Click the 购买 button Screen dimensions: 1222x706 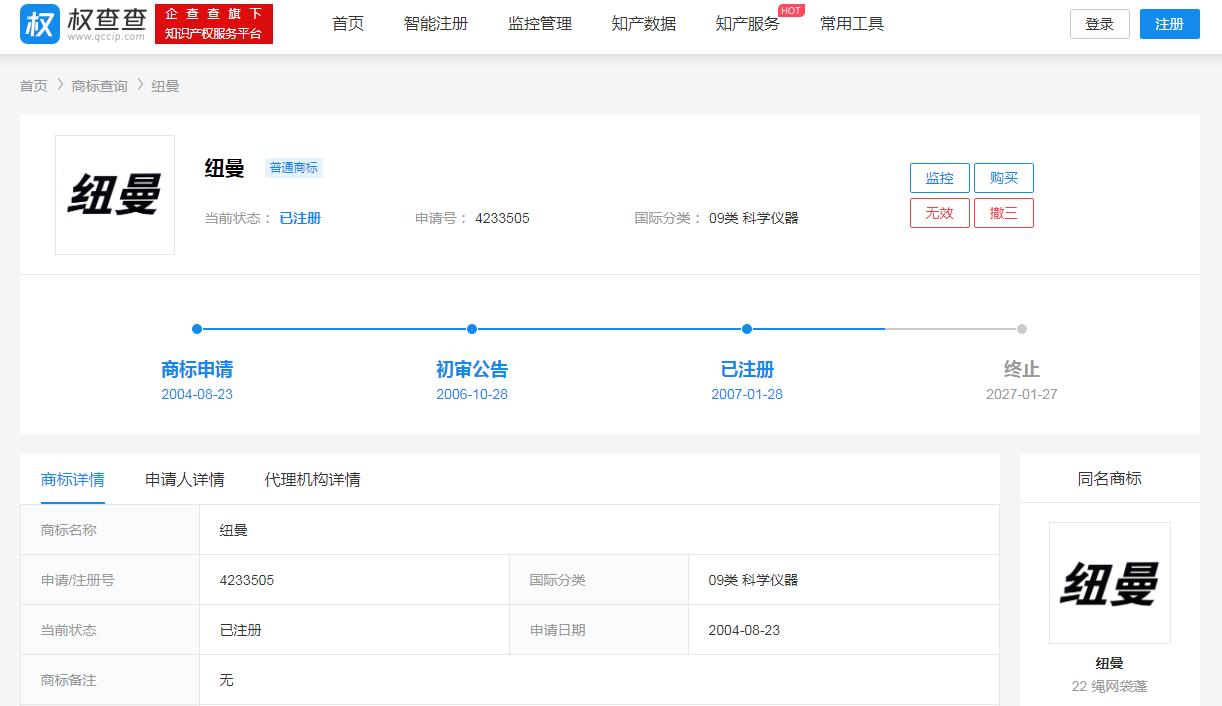click(x=1003, y=177)
